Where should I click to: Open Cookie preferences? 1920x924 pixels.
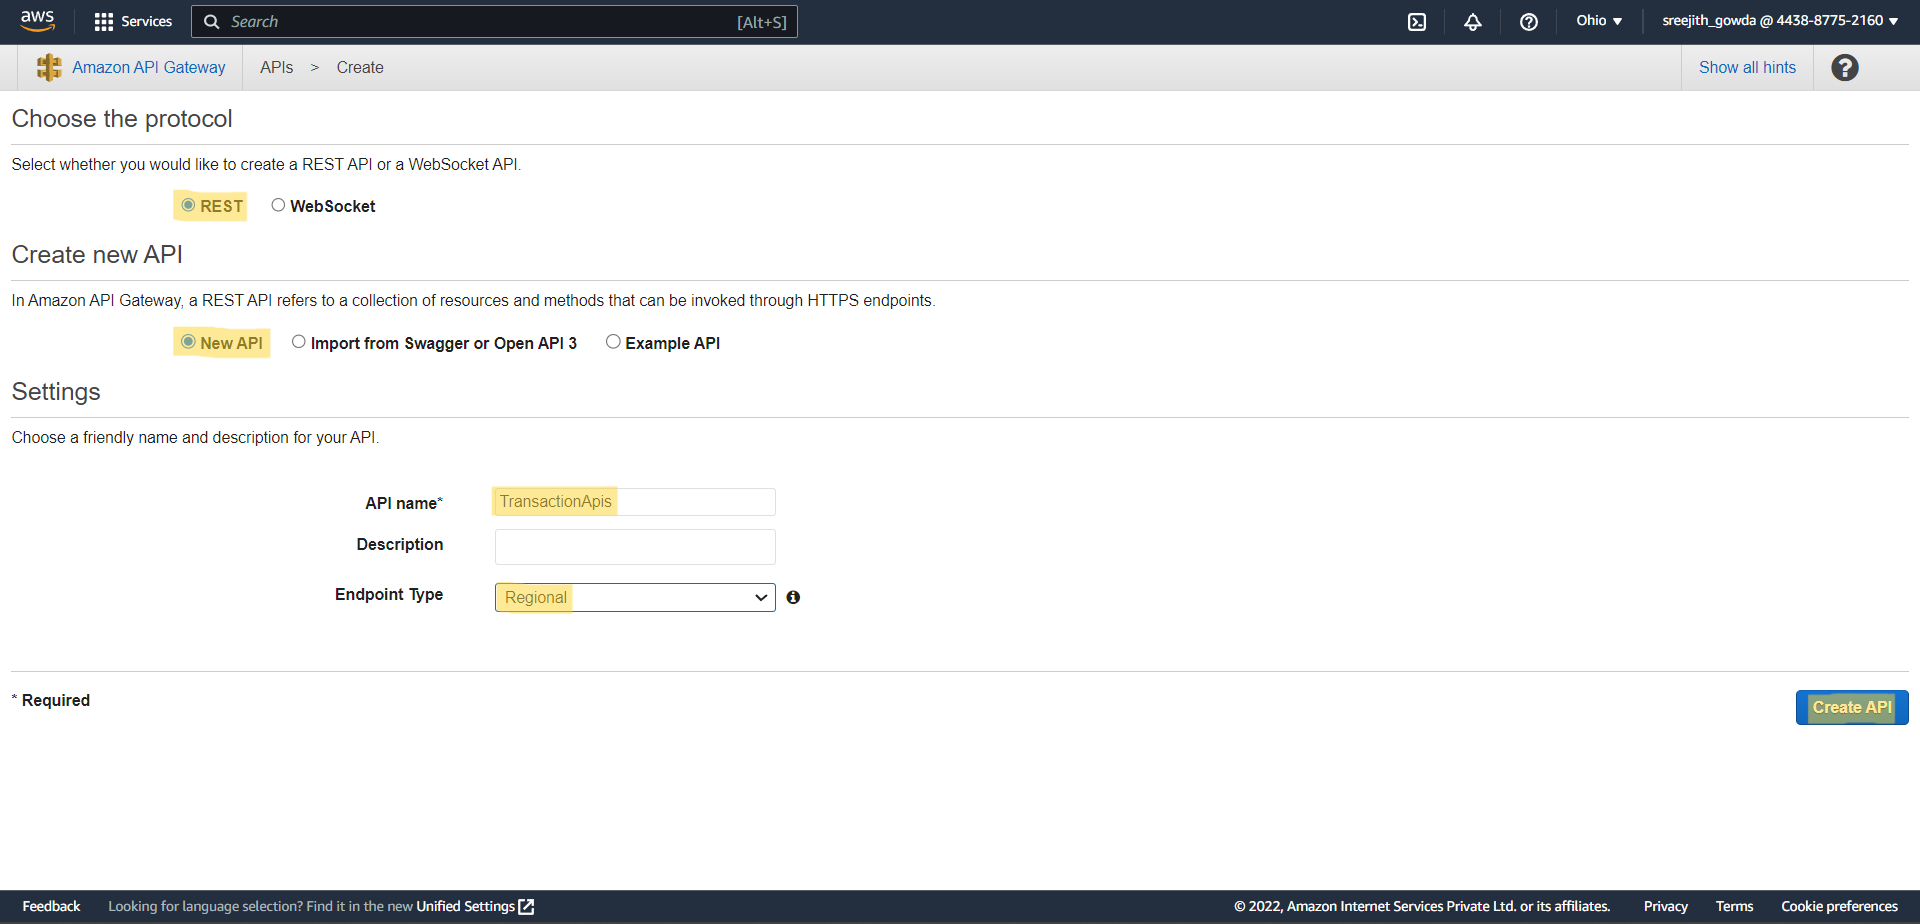pos(1839,906)
